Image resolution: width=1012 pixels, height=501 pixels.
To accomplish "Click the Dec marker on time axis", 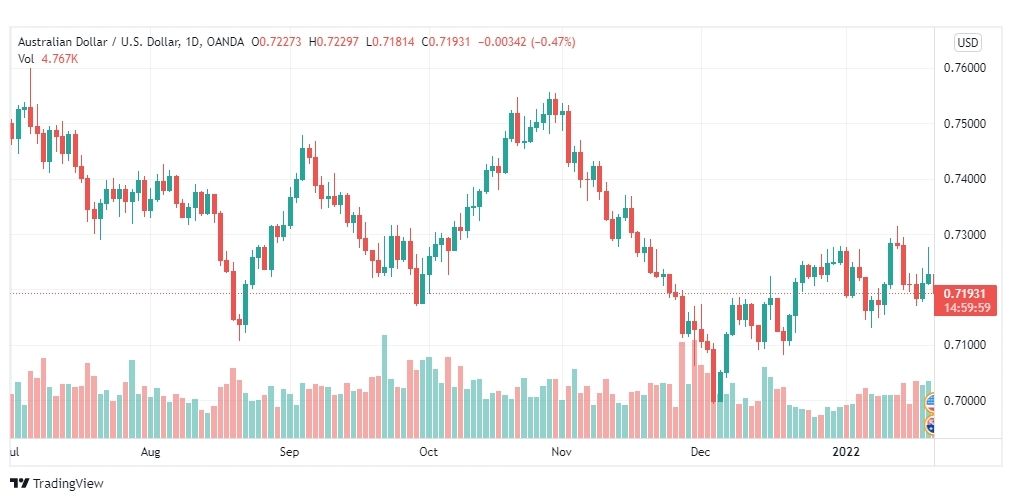I will coord(700,452).
